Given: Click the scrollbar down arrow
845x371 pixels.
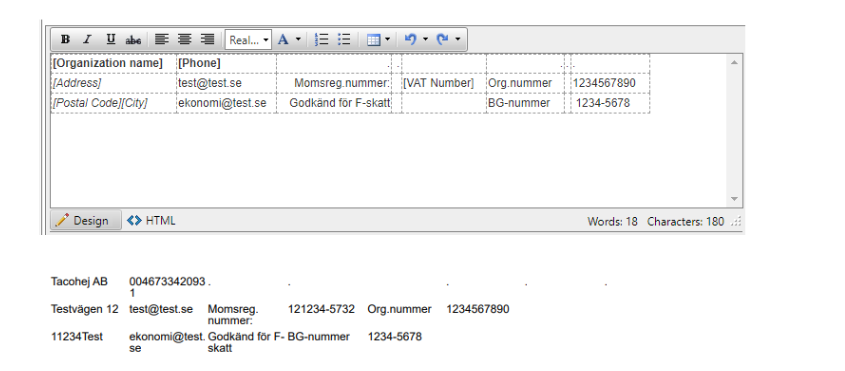Looking at the screenshot, I should [x=734, y=199].
